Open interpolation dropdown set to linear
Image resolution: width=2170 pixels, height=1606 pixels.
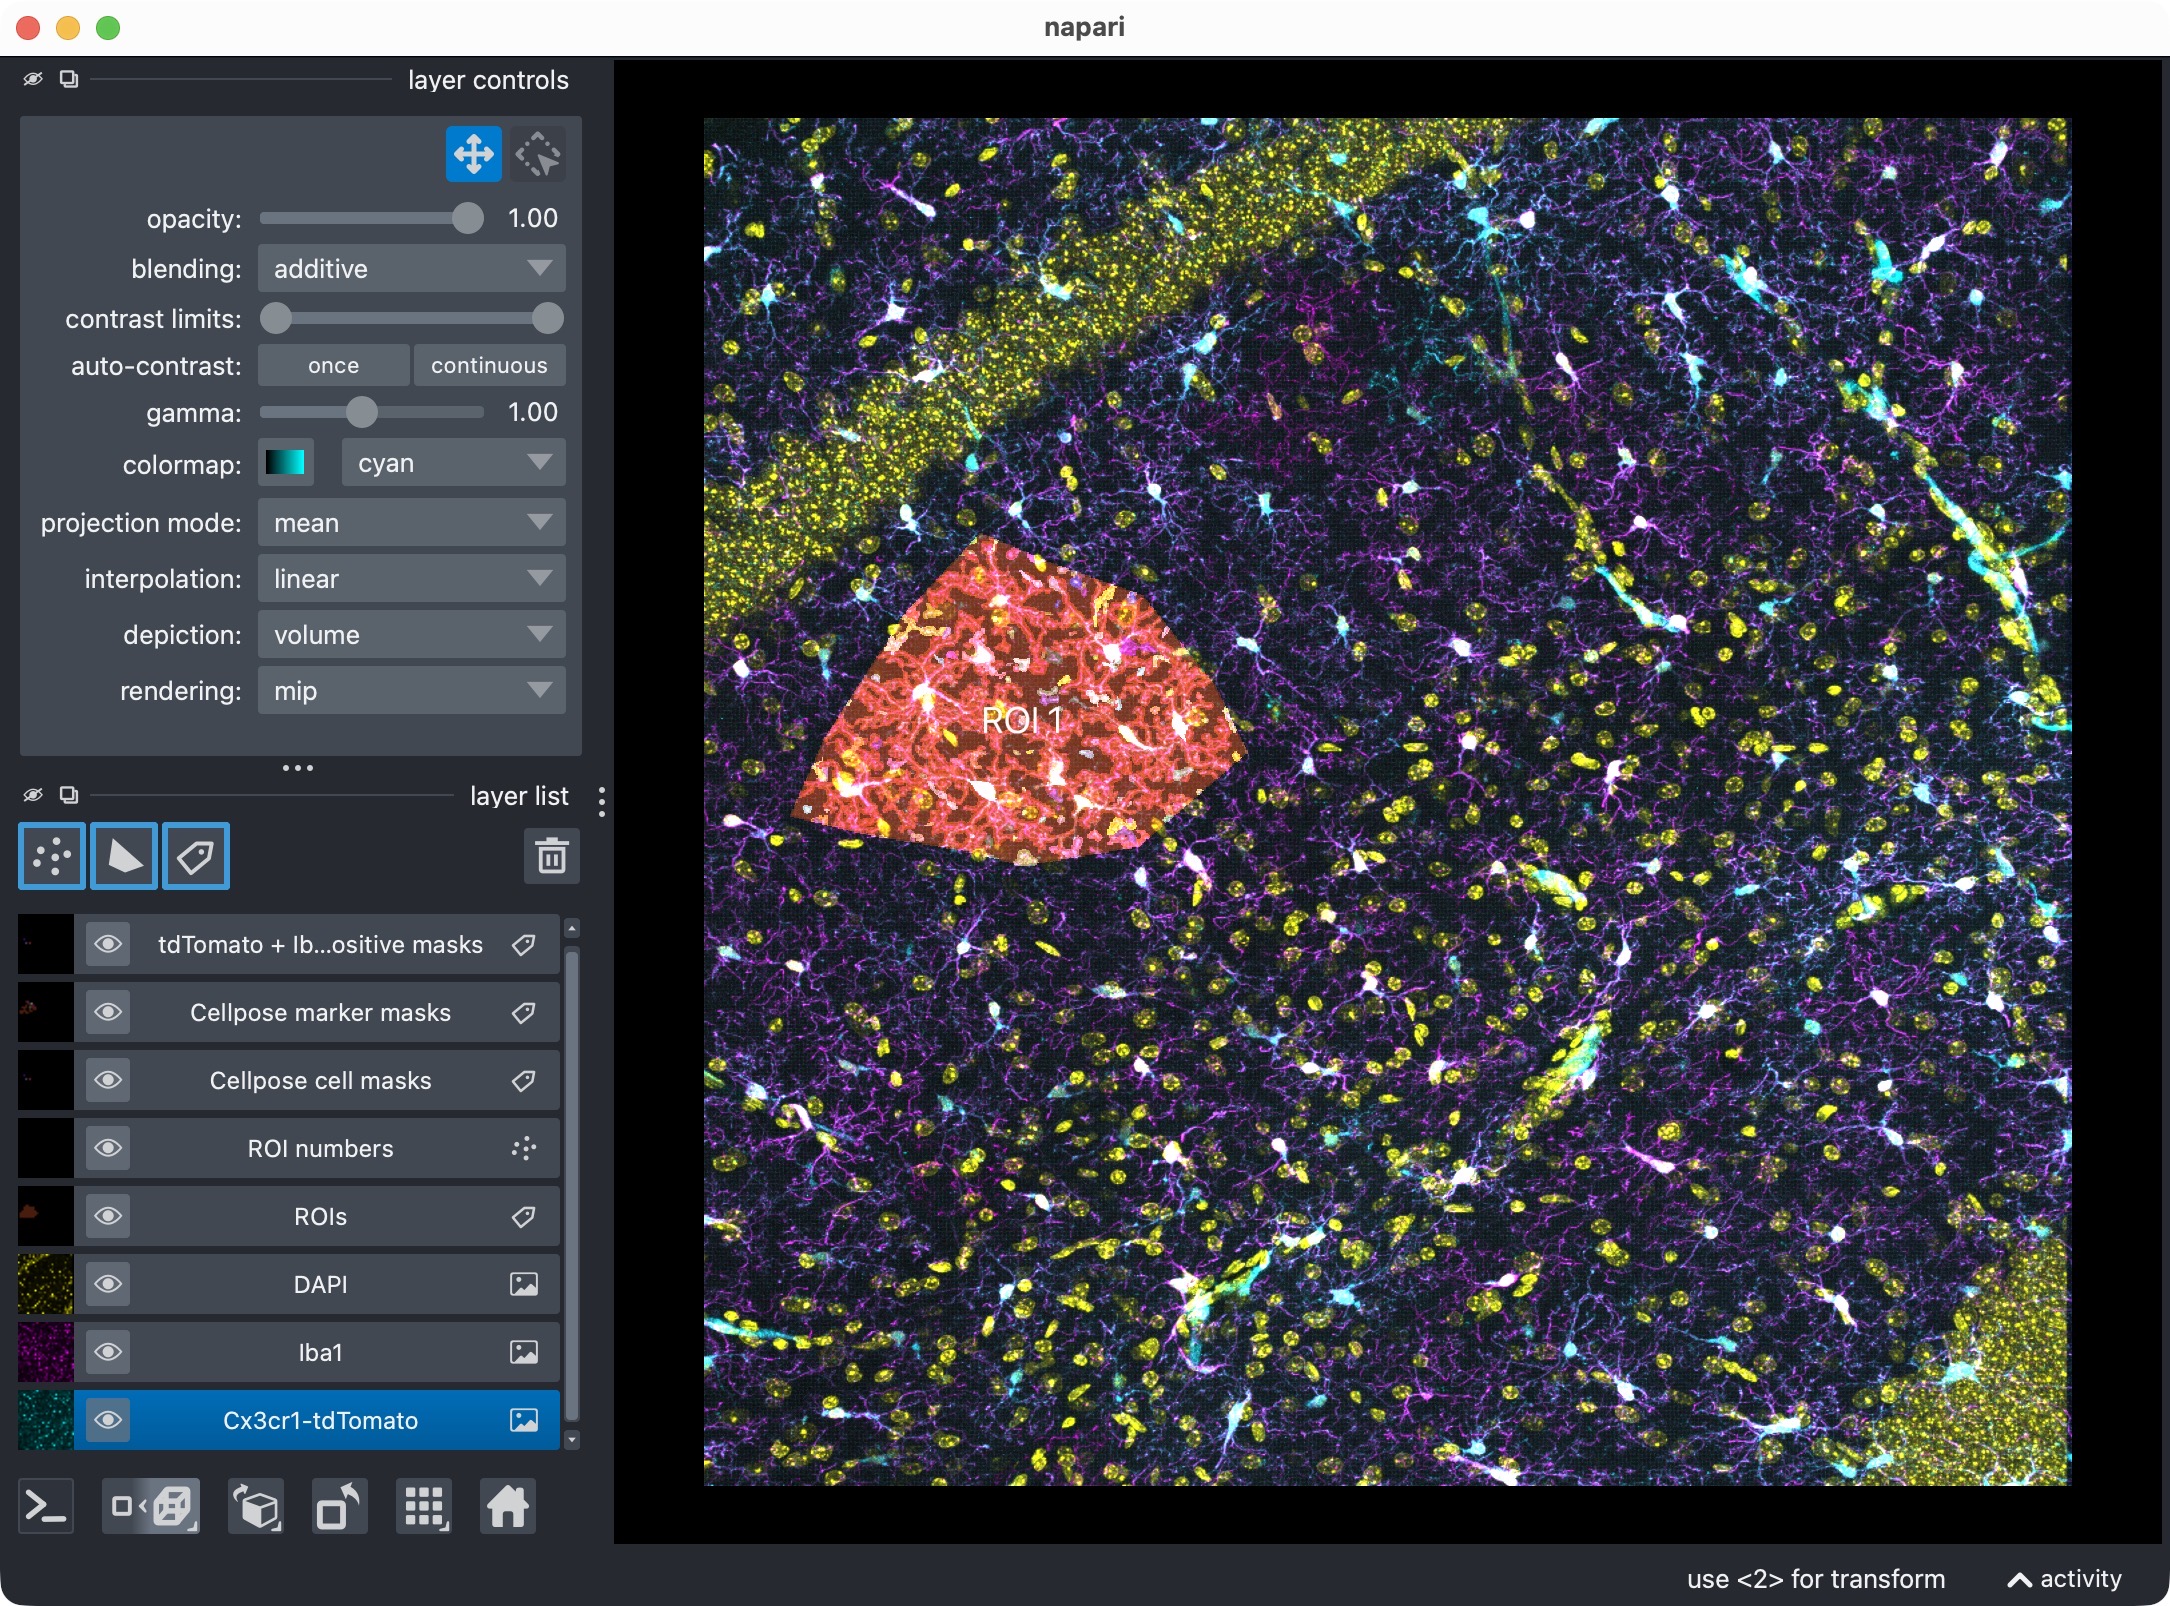[x=411, y=579]
